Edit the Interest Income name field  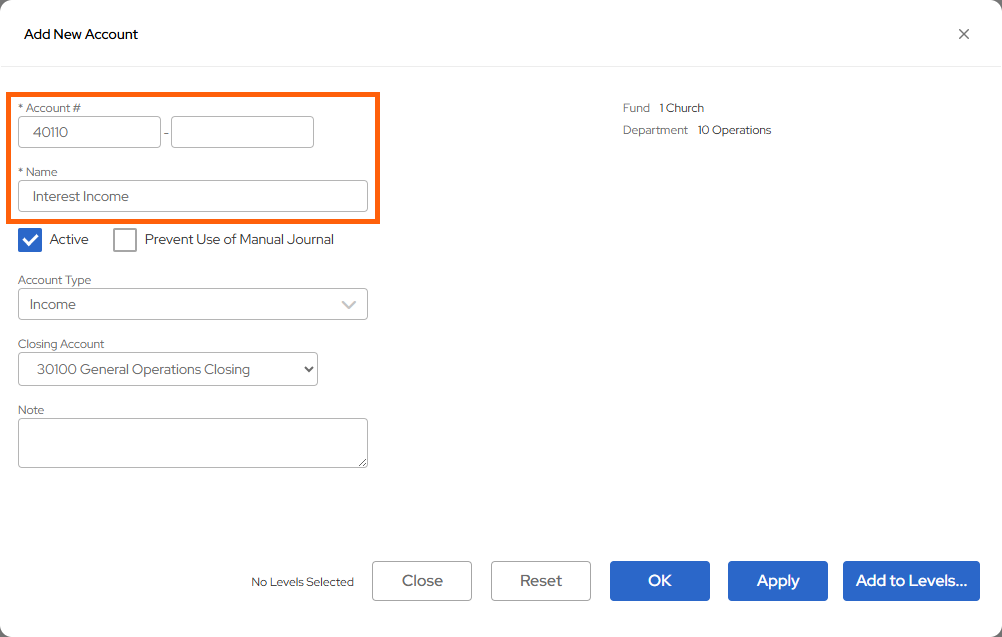click(x=192, y=196)
